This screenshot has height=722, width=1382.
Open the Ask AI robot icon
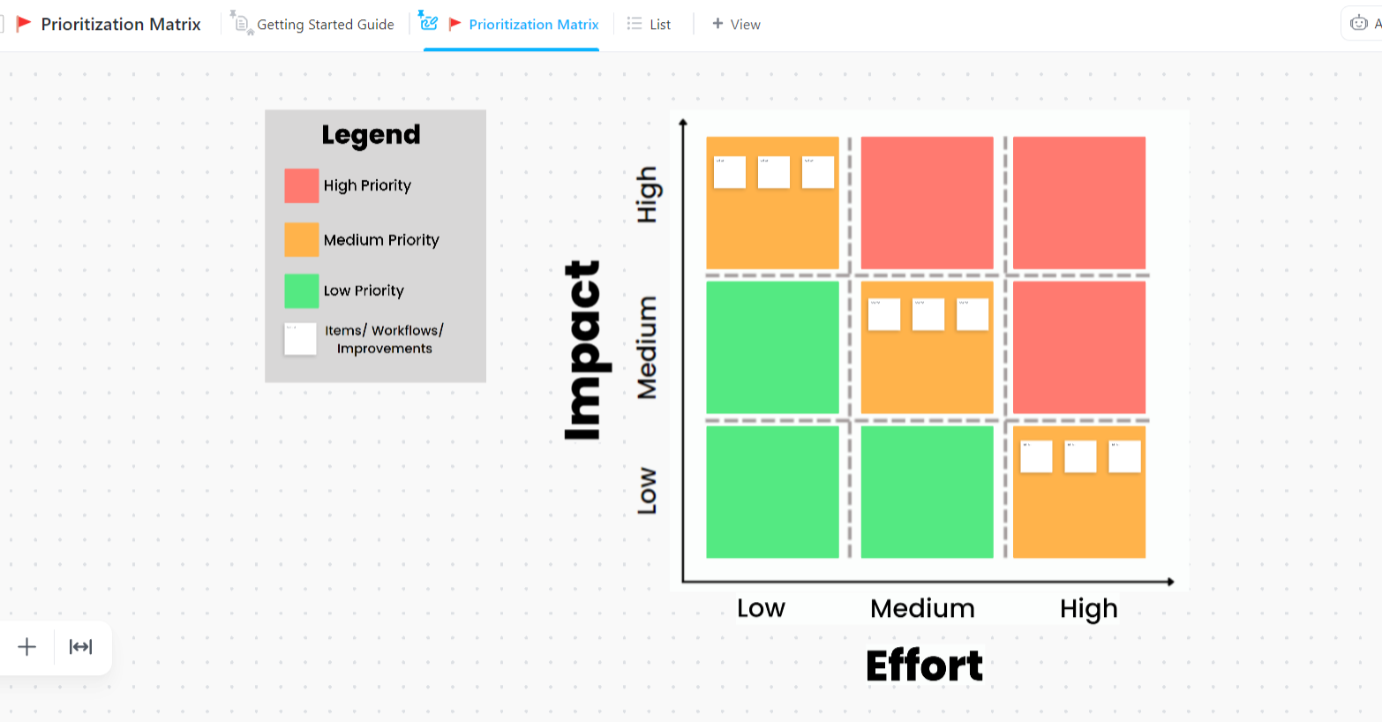tap(1360, 22)
